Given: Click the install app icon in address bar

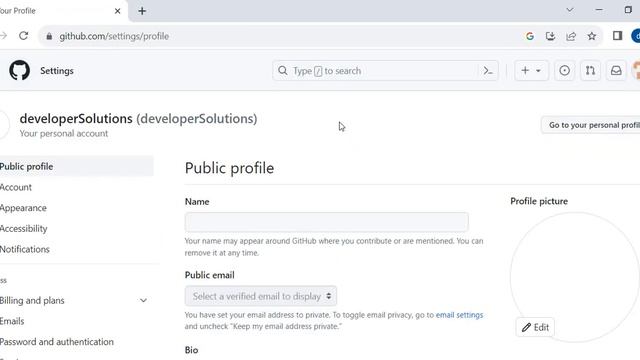Looking at the screenshot, I should point(550,36).
